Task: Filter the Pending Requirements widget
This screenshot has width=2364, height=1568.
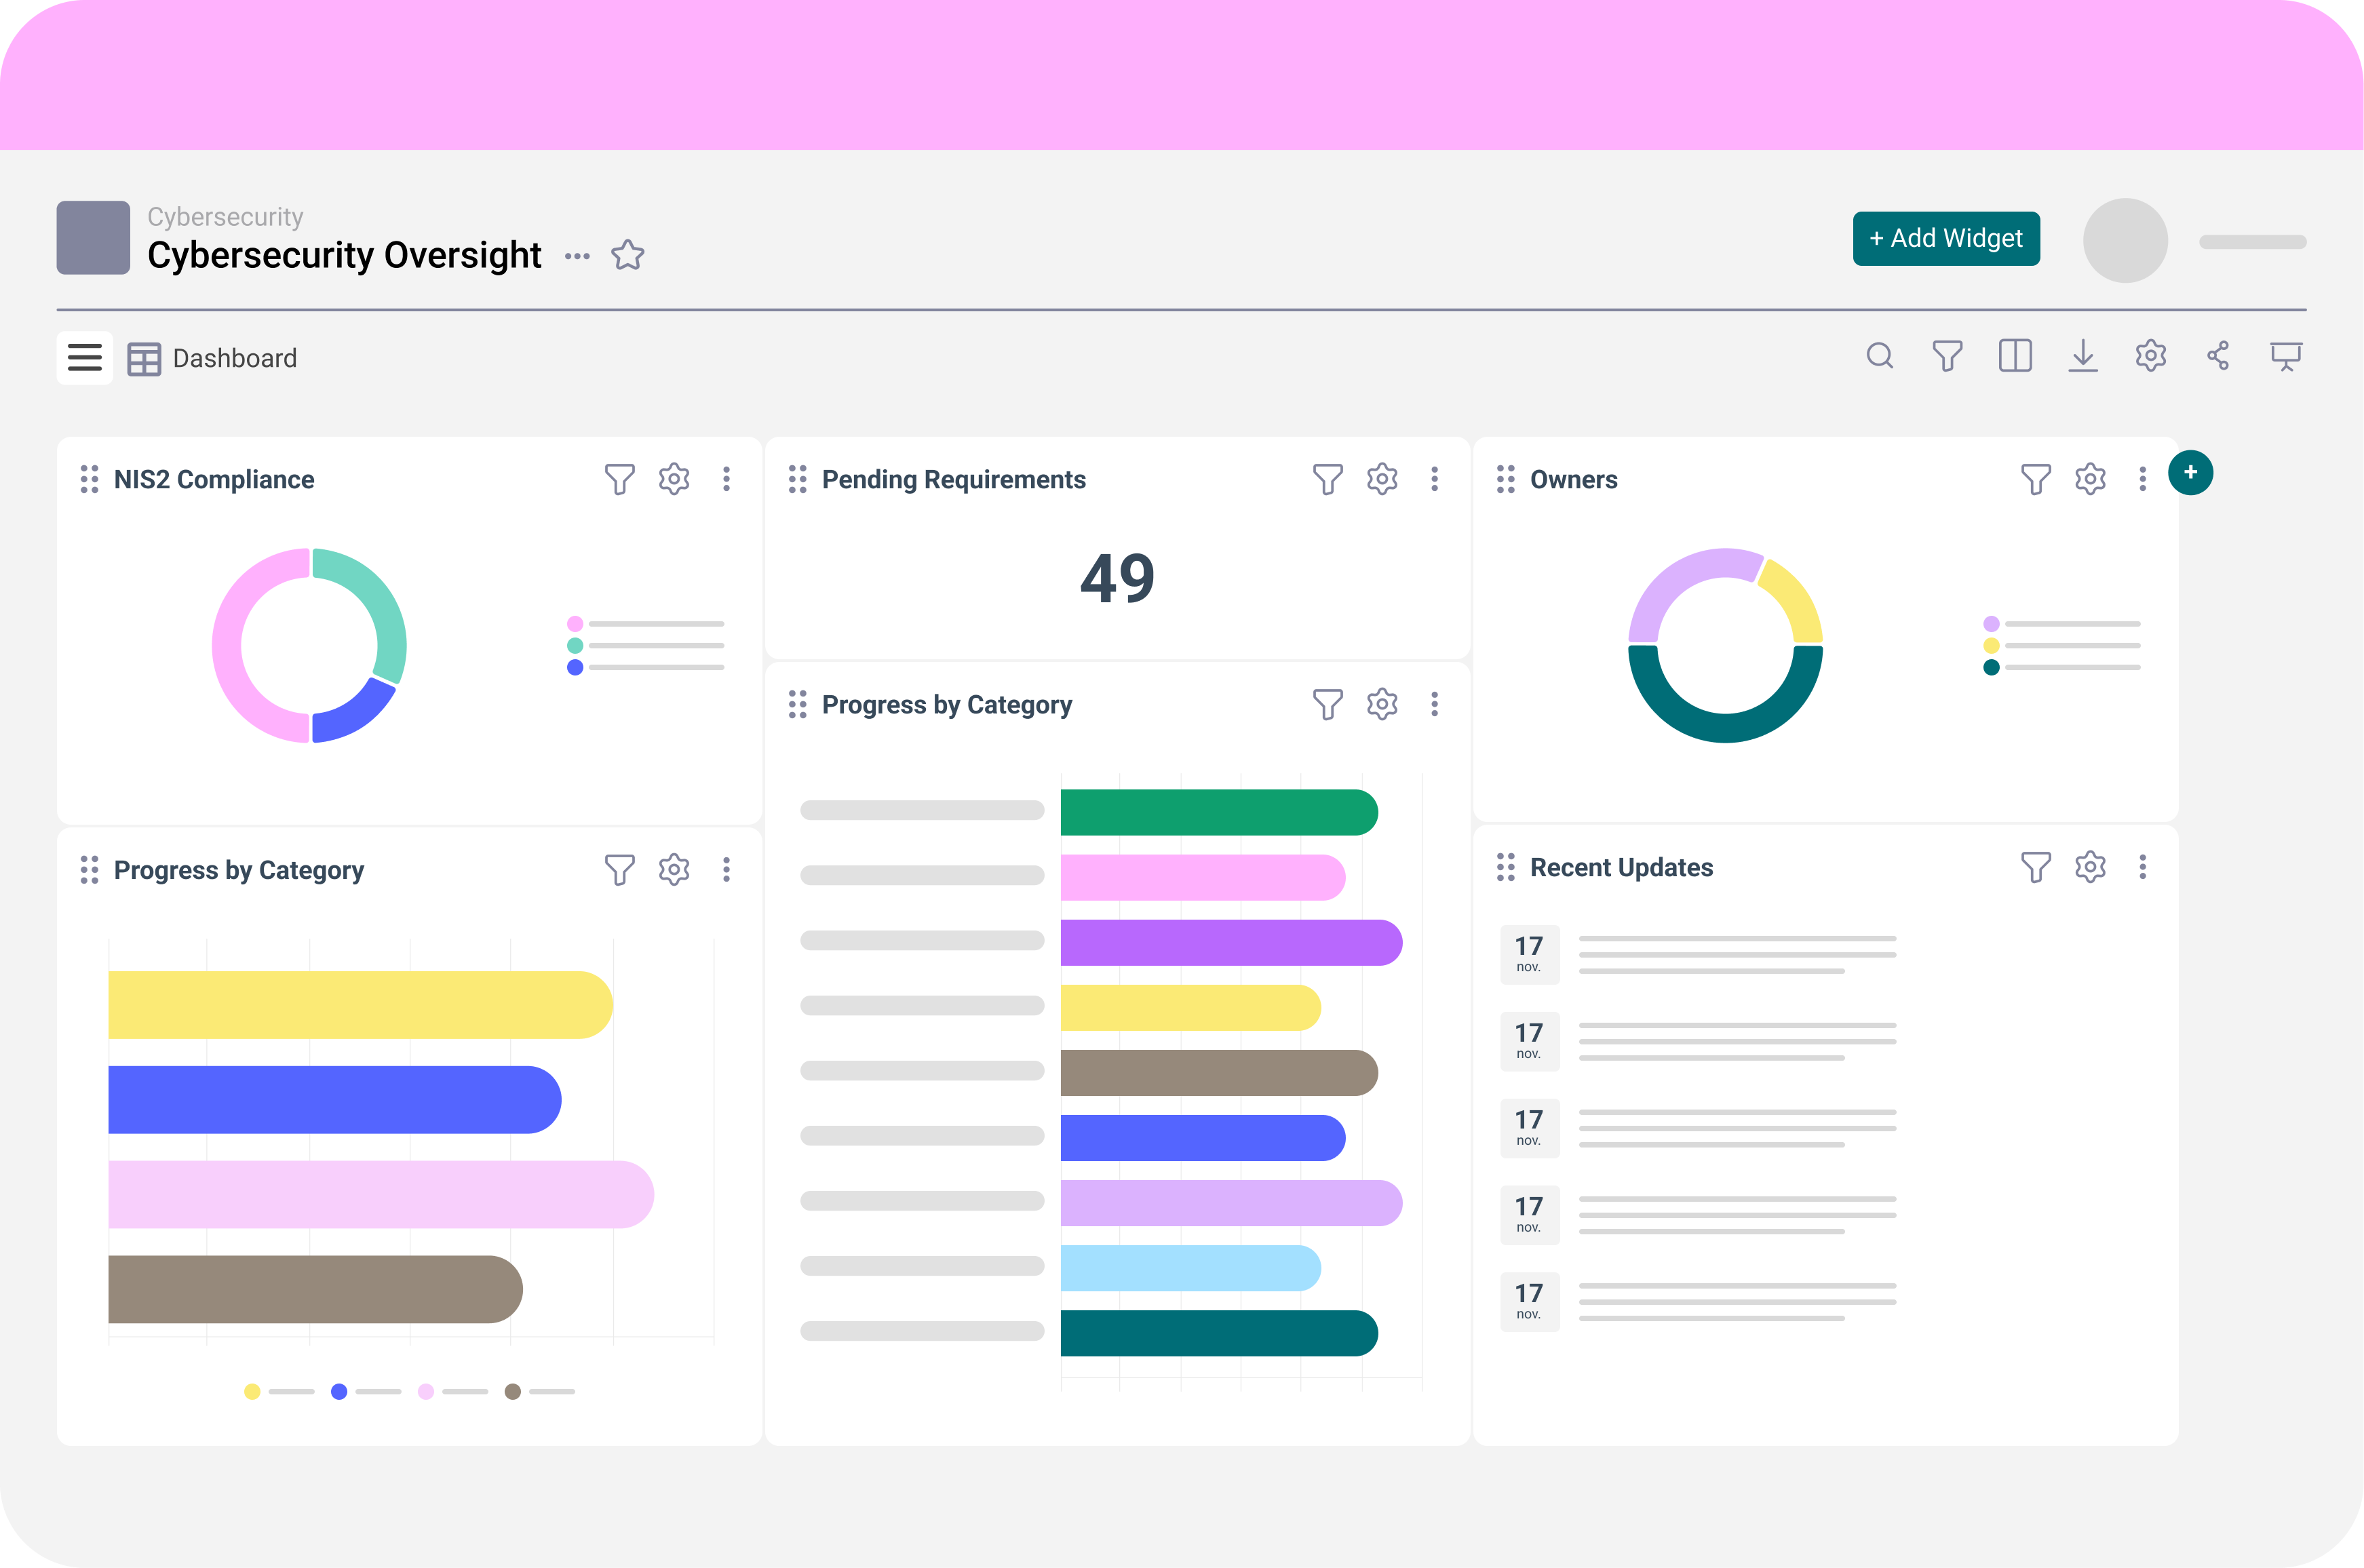Action: pos(1327,480)
